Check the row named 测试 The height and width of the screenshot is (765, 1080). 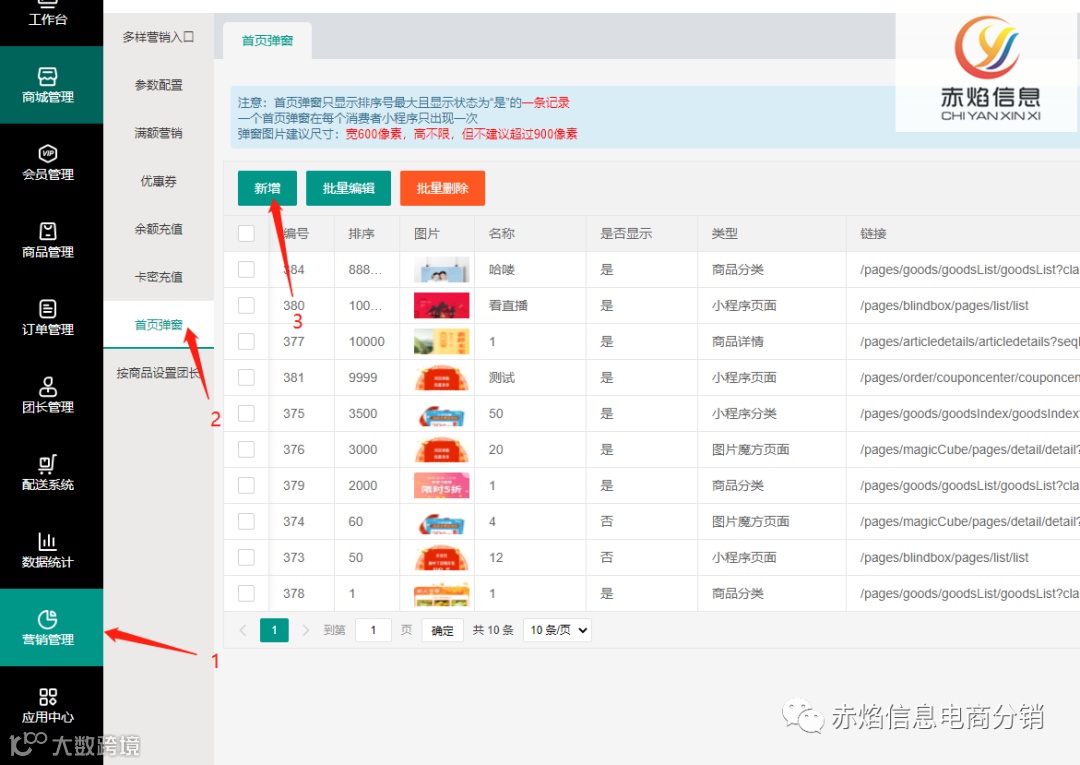tap(246, 377)
